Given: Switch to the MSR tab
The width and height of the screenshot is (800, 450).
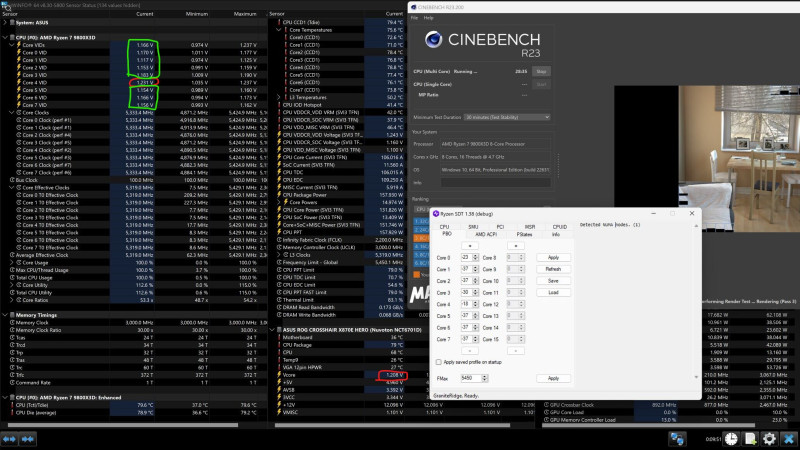Looking at the screenshot, I should [x=530, y=227].
